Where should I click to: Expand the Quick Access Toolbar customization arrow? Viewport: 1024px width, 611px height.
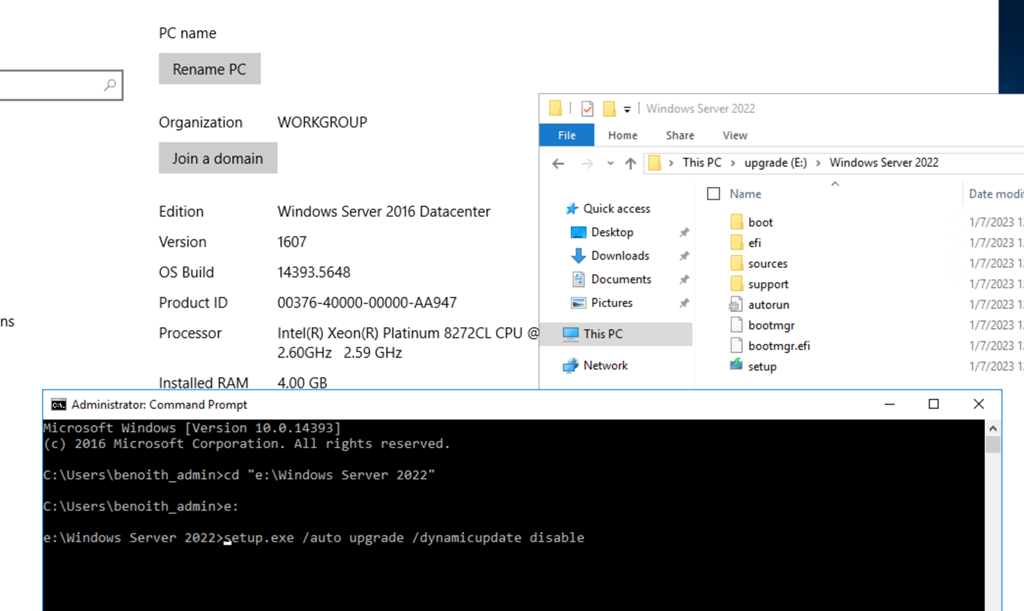tap(627, 108)
